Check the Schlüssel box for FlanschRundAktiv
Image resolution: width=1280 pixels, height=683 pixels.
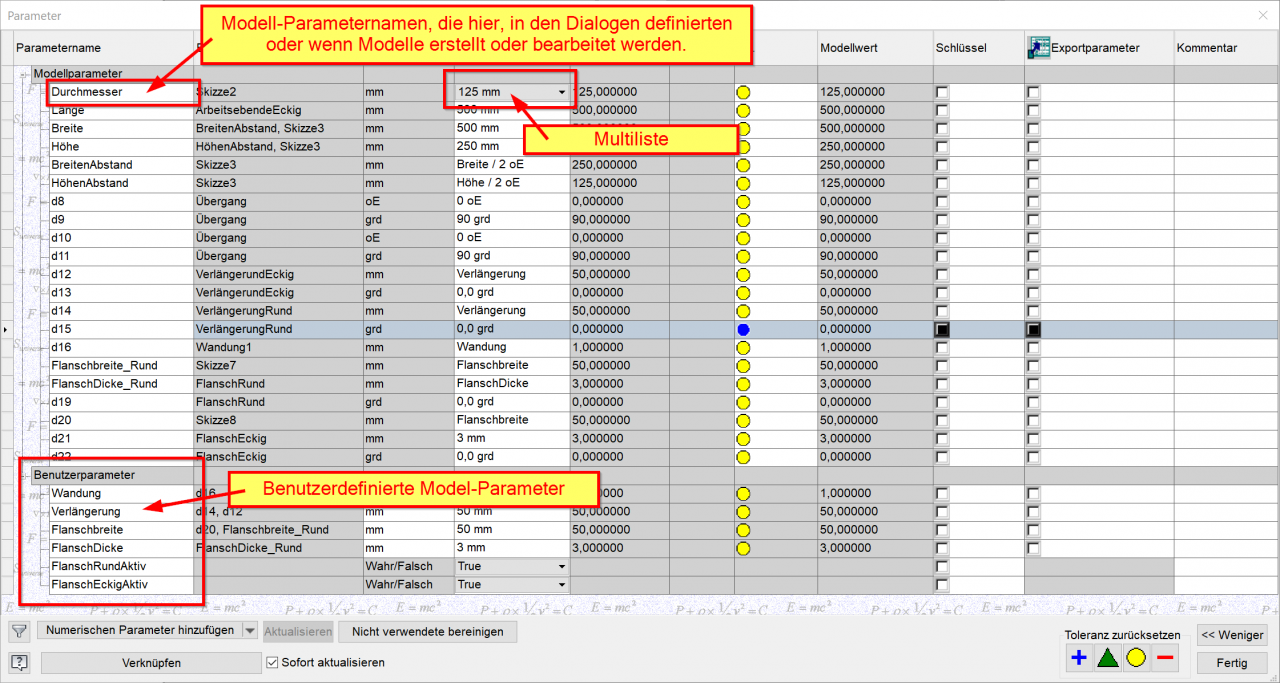point(942,566)
